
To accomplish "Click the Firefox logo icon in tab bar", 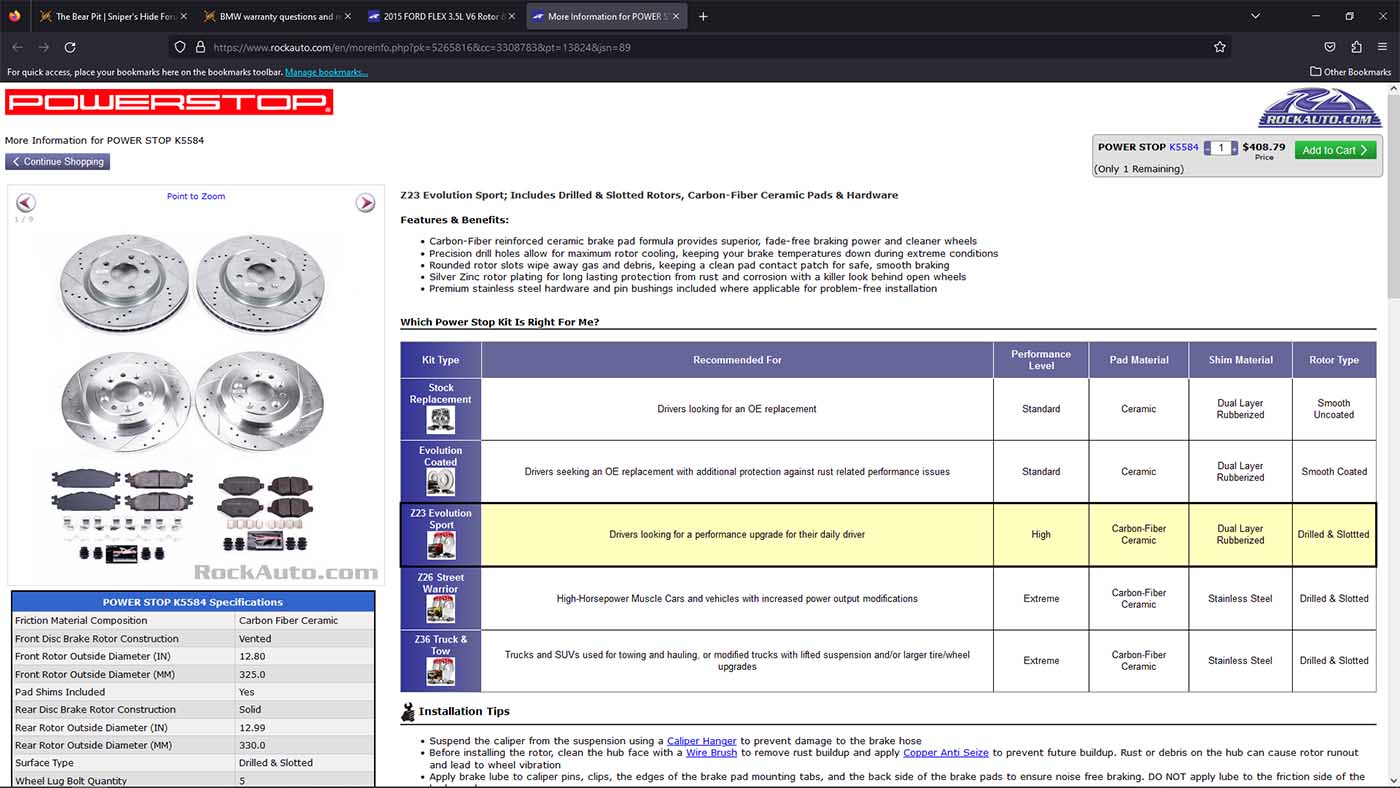I will pos(14,16).
